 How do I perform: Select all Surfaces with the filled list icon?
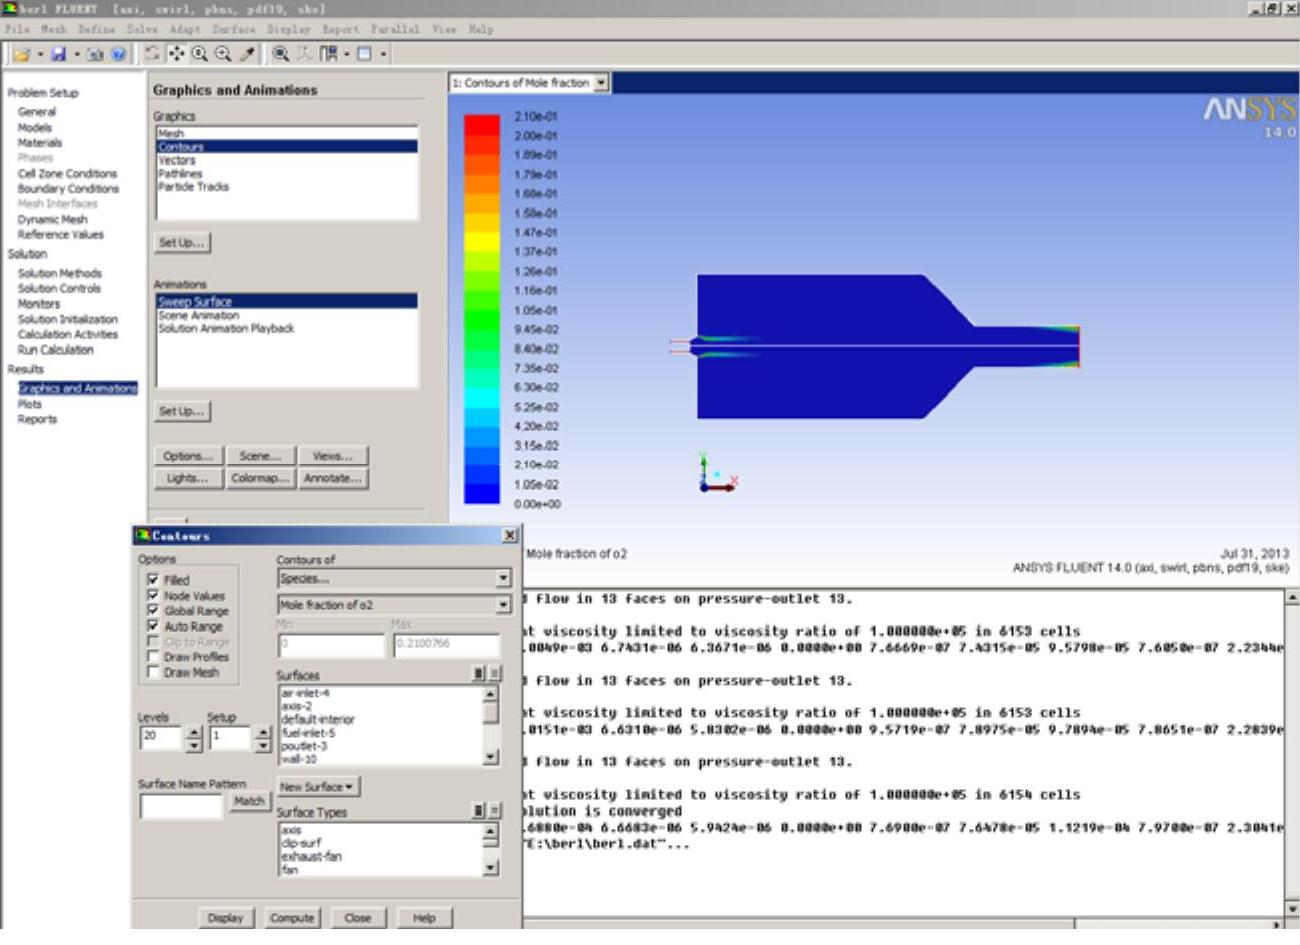tap(479, 674)
